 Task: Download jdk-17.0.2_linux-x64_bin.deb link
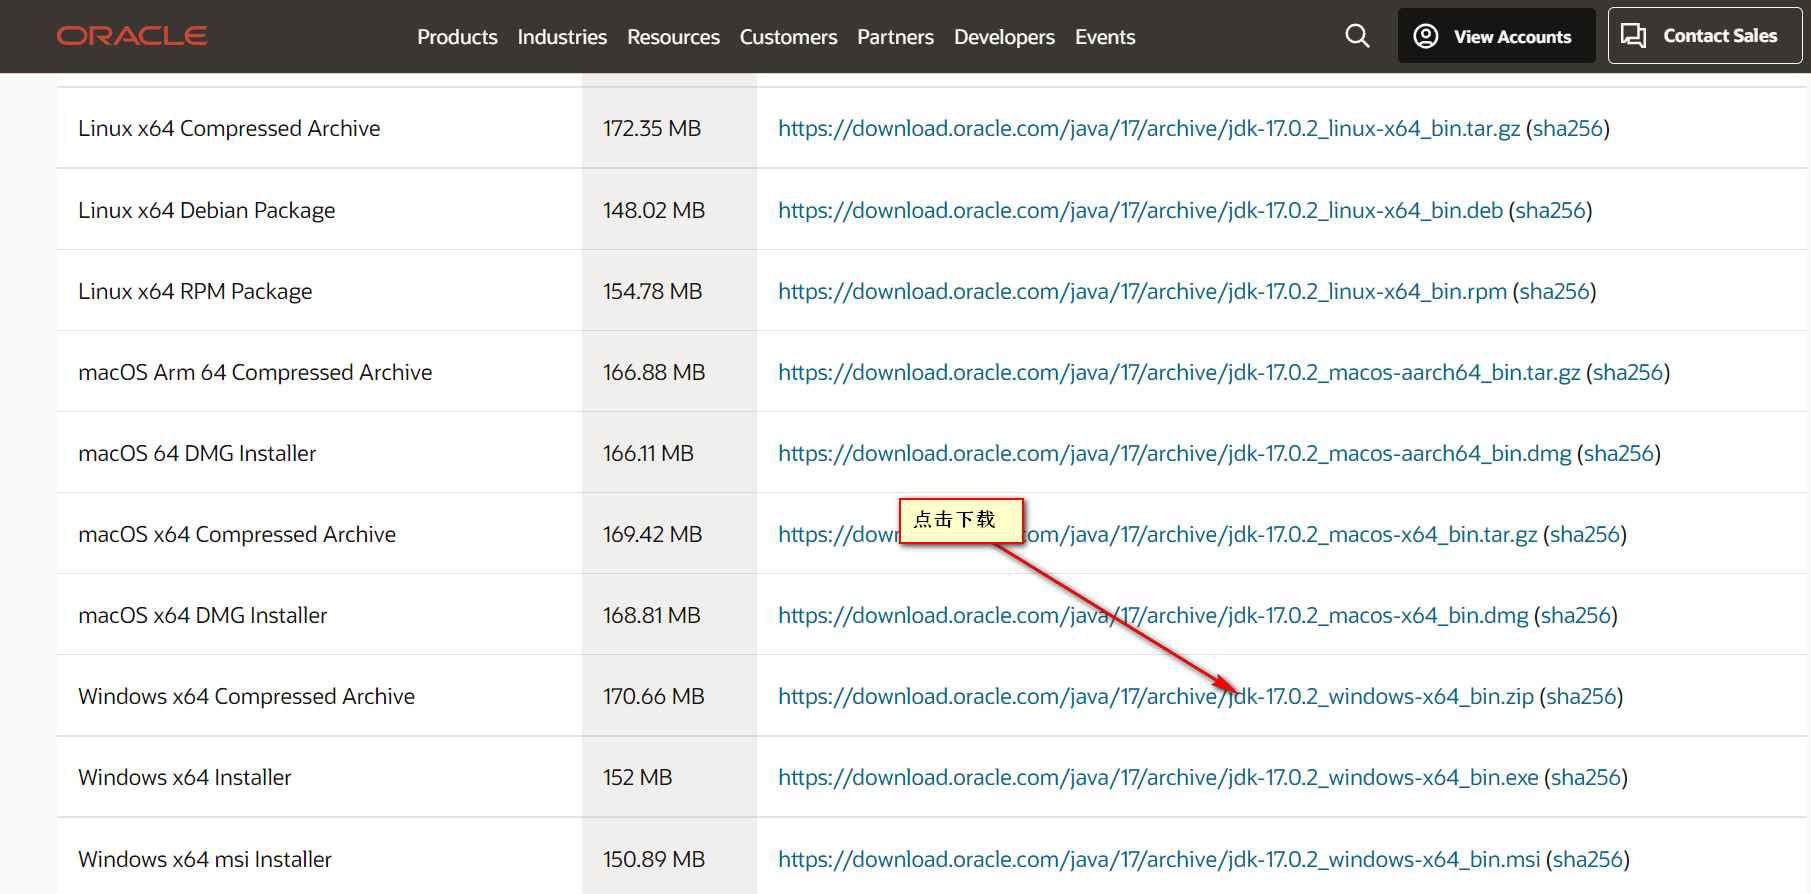1140,210
